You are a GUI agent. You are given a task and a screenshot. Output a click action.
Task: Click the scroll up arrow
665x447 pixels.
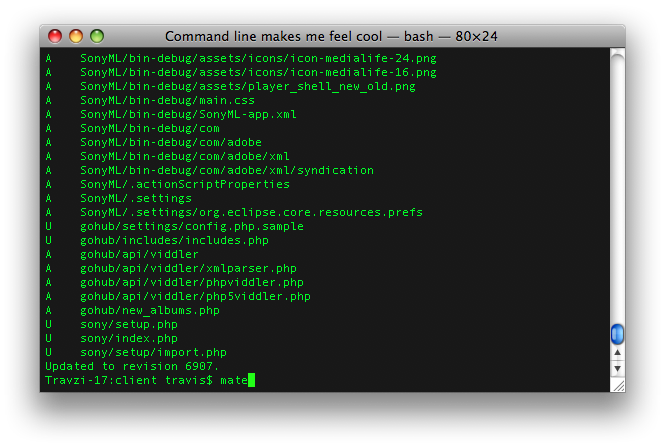pos(618,352)
